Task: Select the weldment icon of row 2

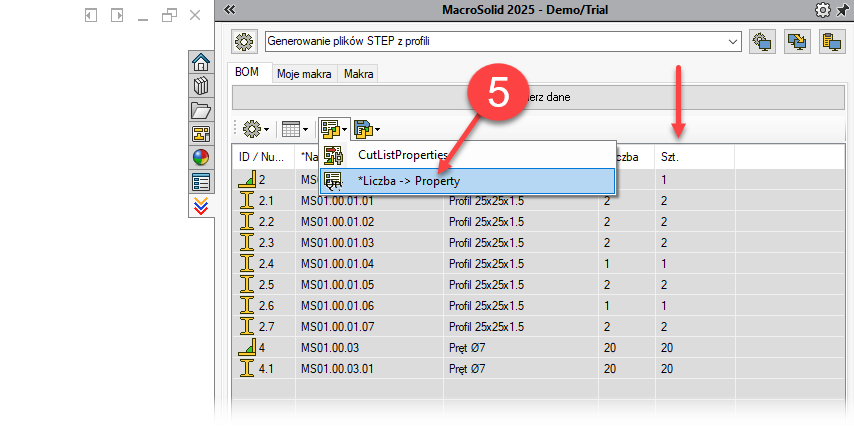Action: 247,180
